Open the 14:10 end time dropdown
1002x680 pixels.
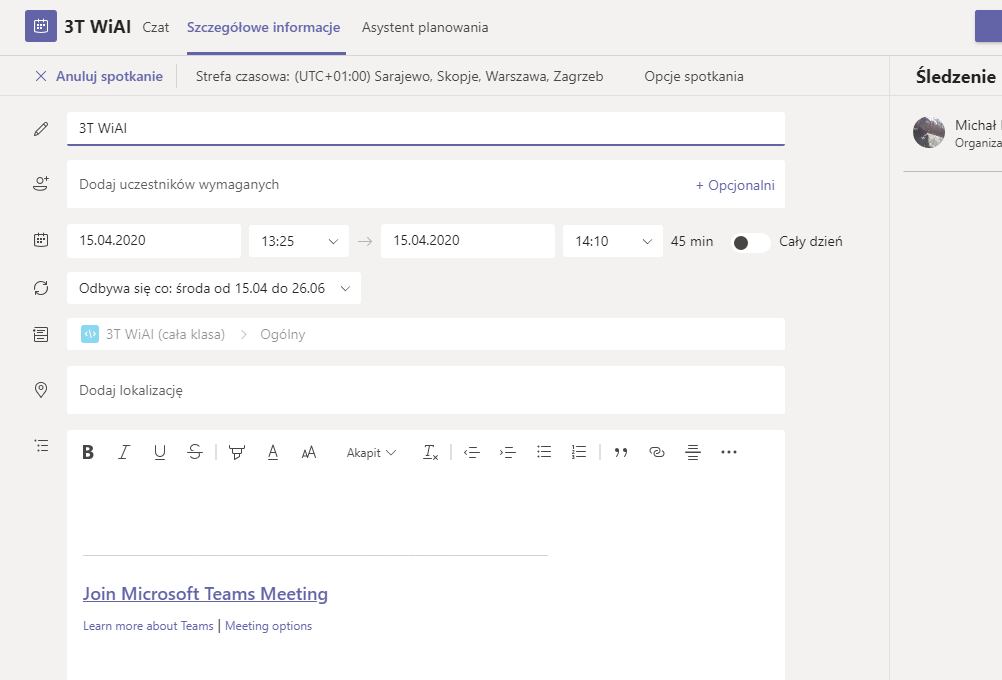coord(612,241)
